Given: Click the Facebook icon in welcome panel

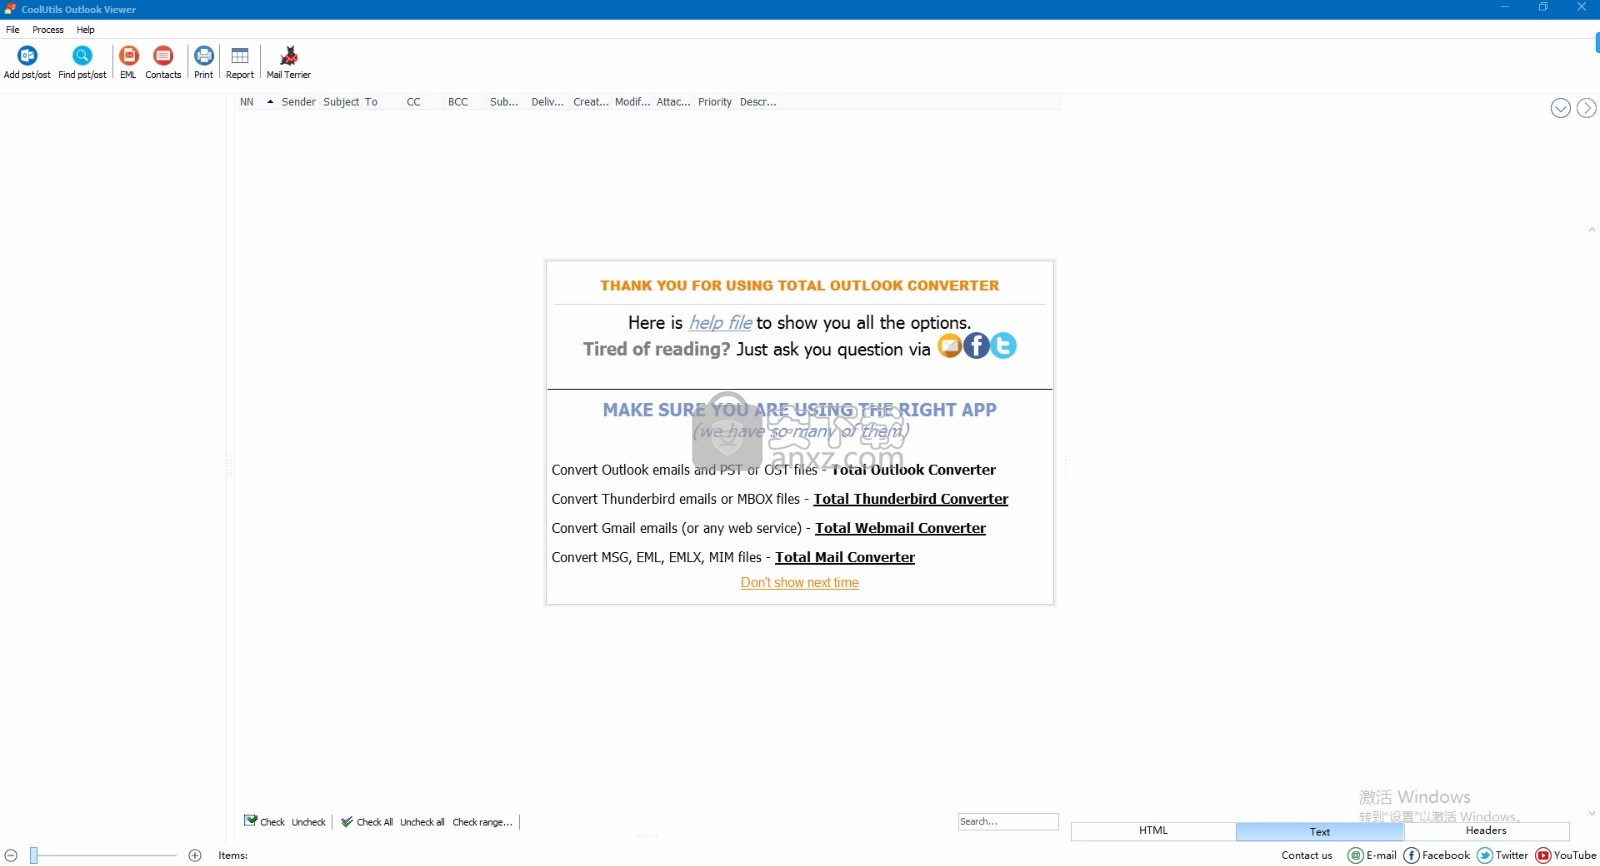Looking at the screenshot, I should [976, 346].
